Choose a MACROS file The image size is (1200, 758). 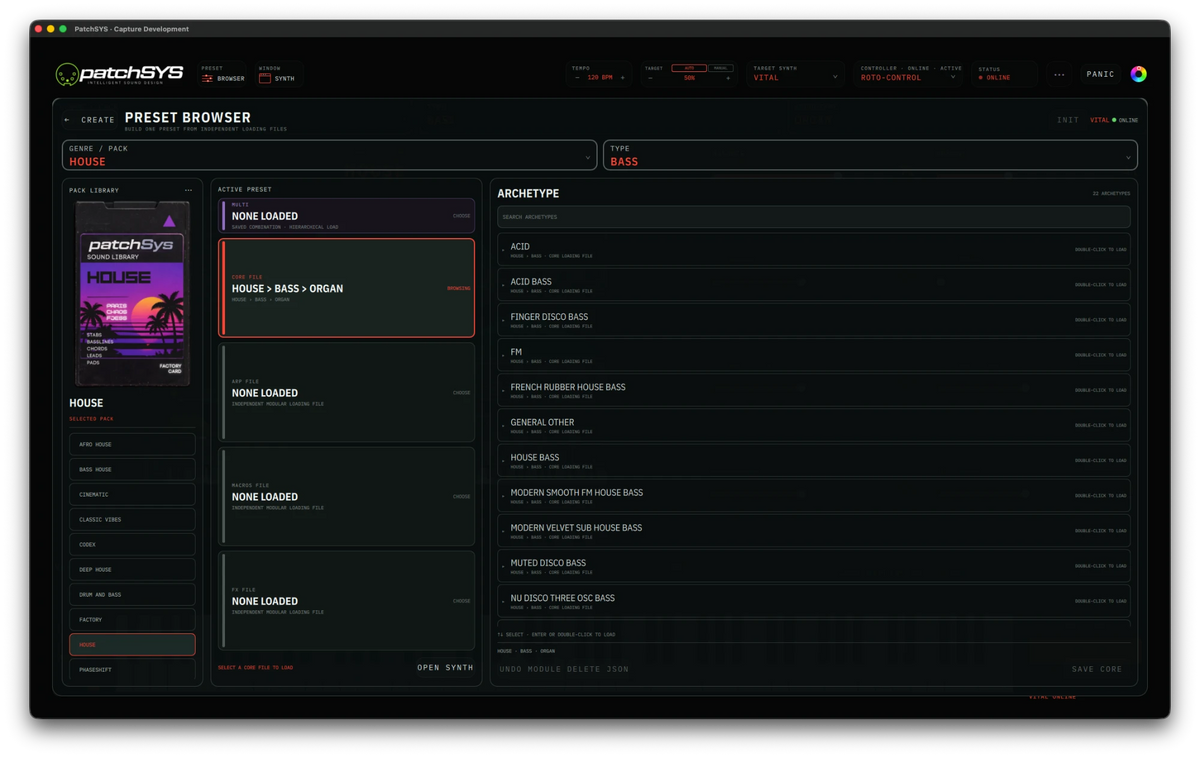346,496
